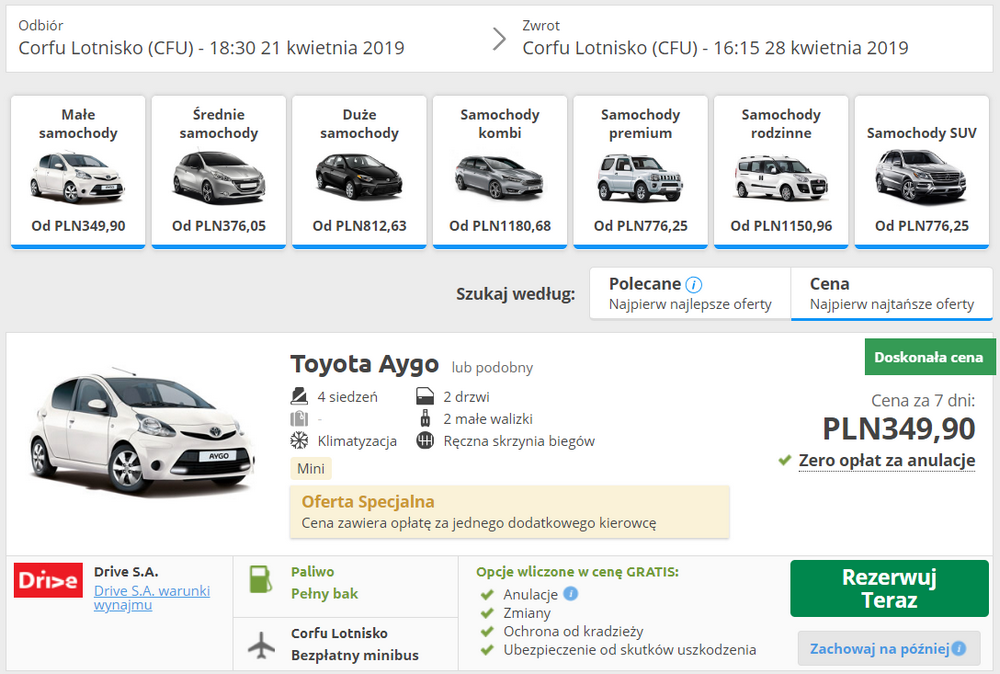Select the Małe samochody category card
1000x674 pixels.
[x=78, y=172]
